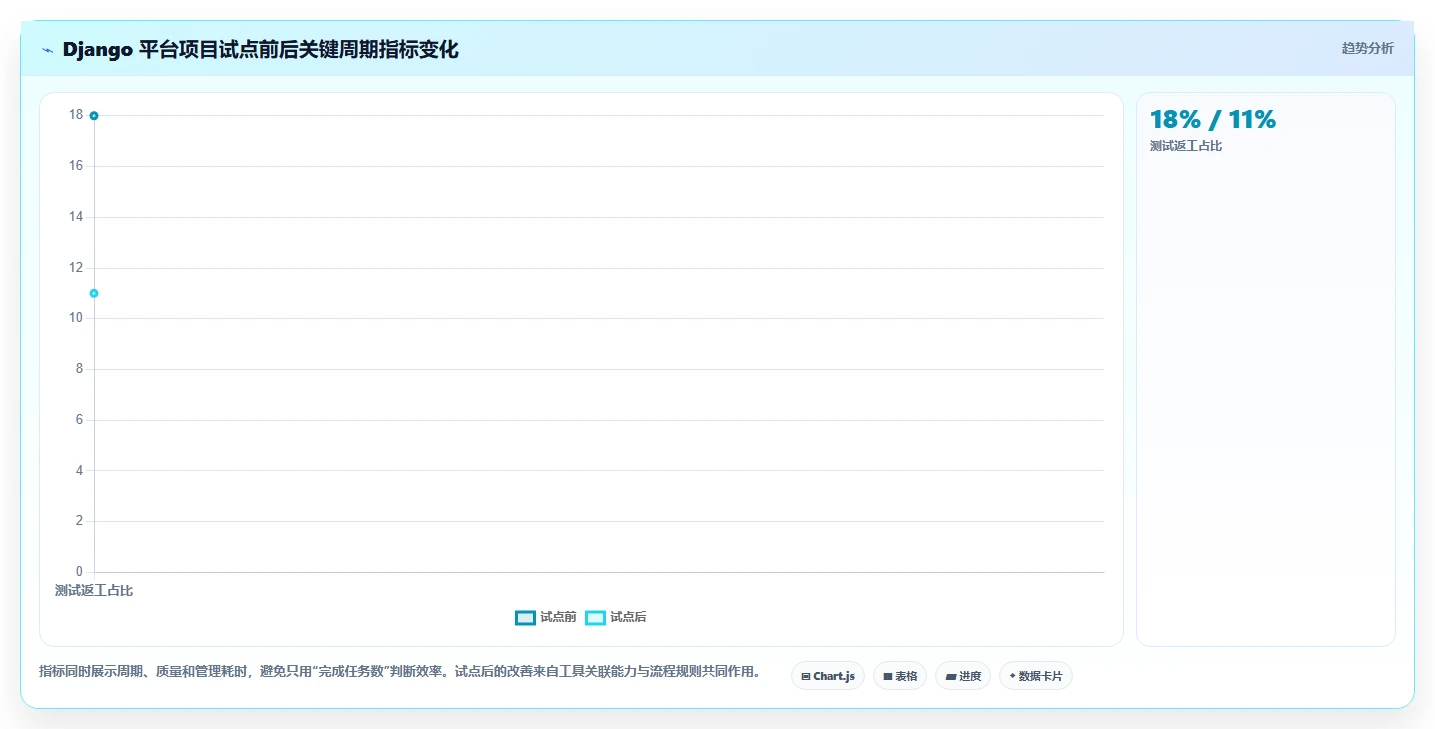This screenshot has height=729, width=1435.
Task: Click the lightning icon beside the Django title
Action: pos(47,50)
